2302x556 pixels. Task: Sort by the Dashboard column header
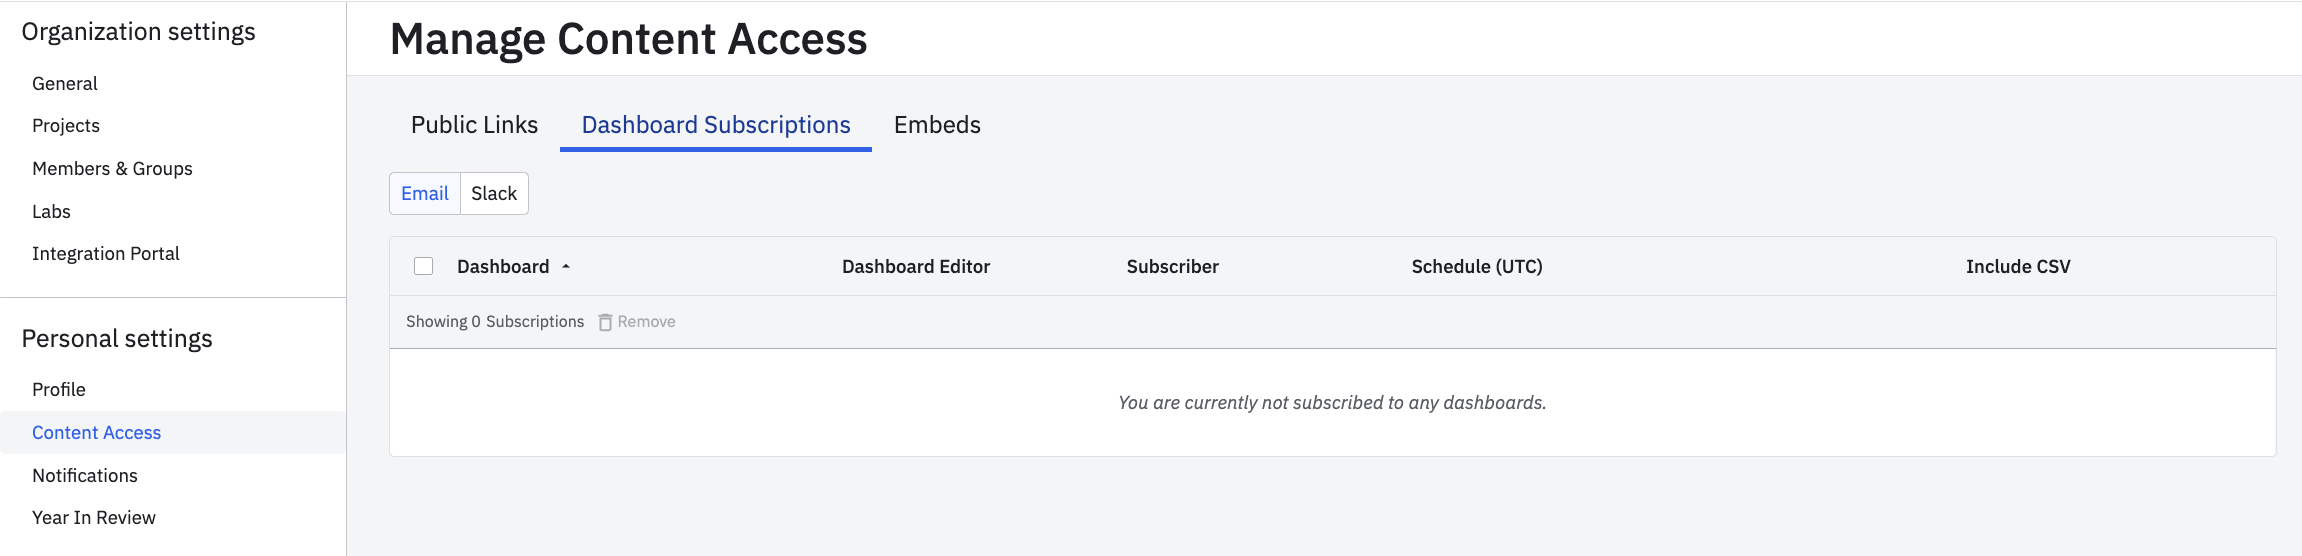(x=503, y=267)
